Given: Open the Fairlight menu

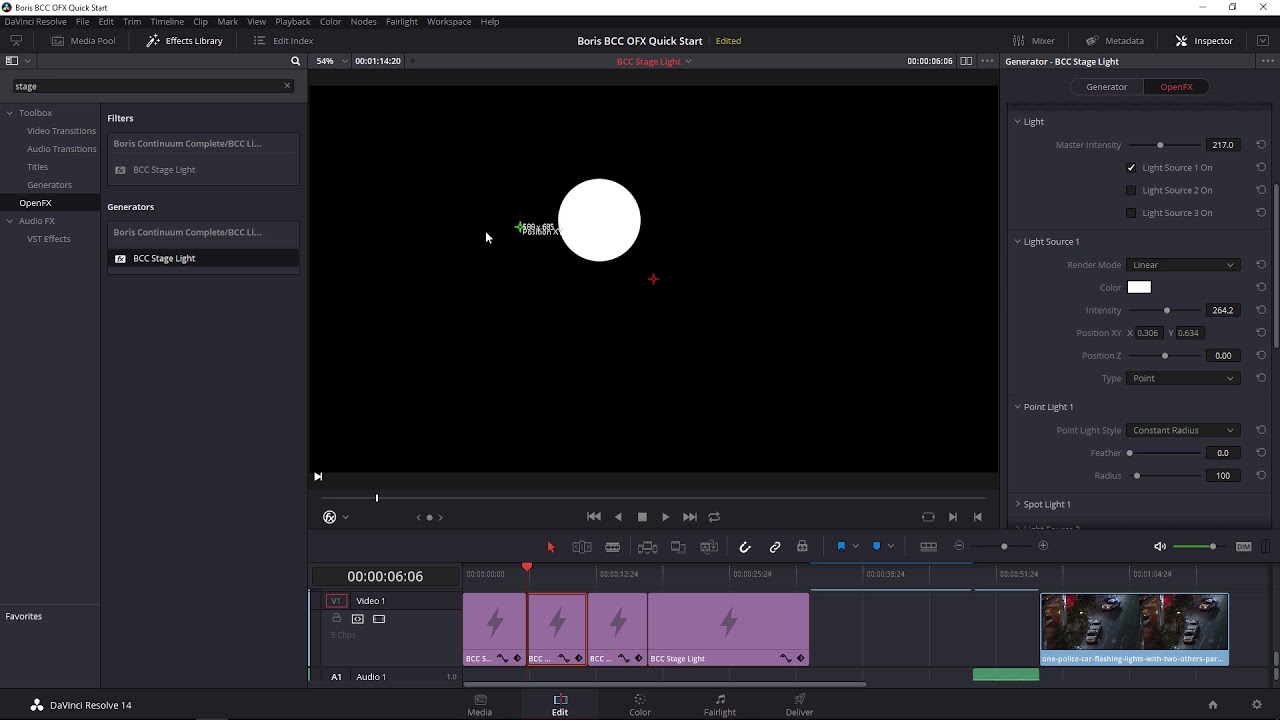Looking at the screenshot, I should coord(401,21).
